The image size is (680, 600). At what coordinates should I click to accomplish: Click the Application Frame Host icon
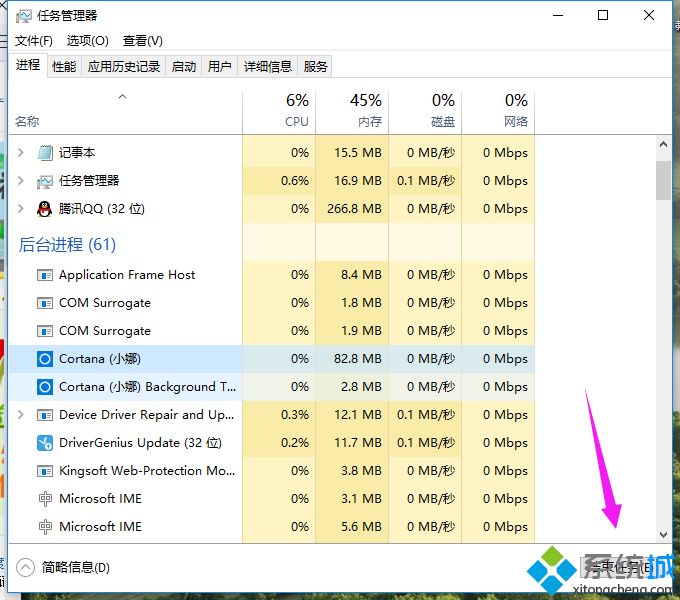pos(45,275)
